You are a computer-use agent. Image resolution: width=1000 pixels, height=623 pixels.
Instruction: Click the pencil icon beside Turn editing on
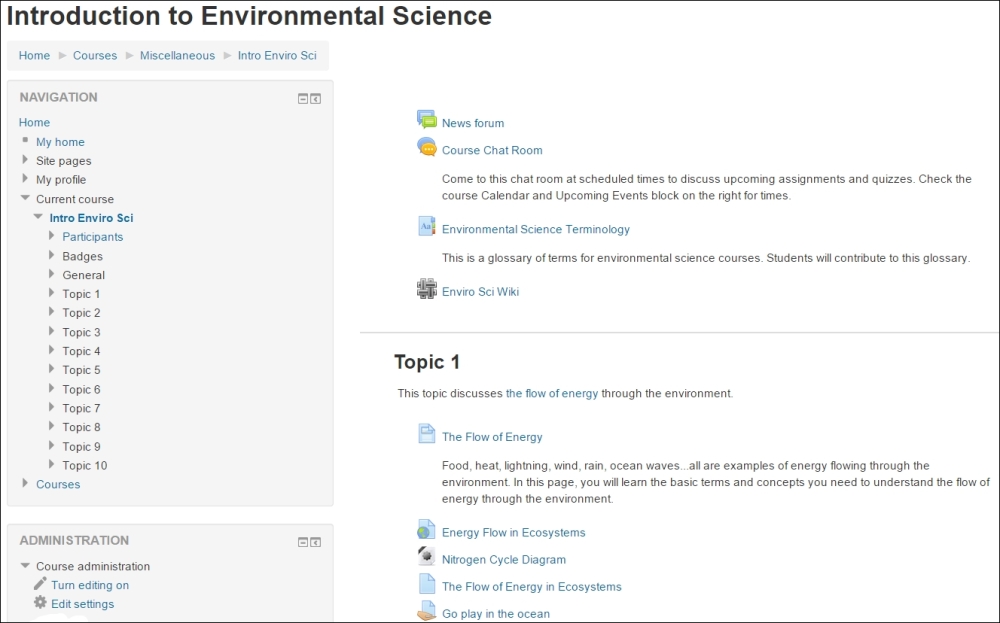(x=40, y=583)
